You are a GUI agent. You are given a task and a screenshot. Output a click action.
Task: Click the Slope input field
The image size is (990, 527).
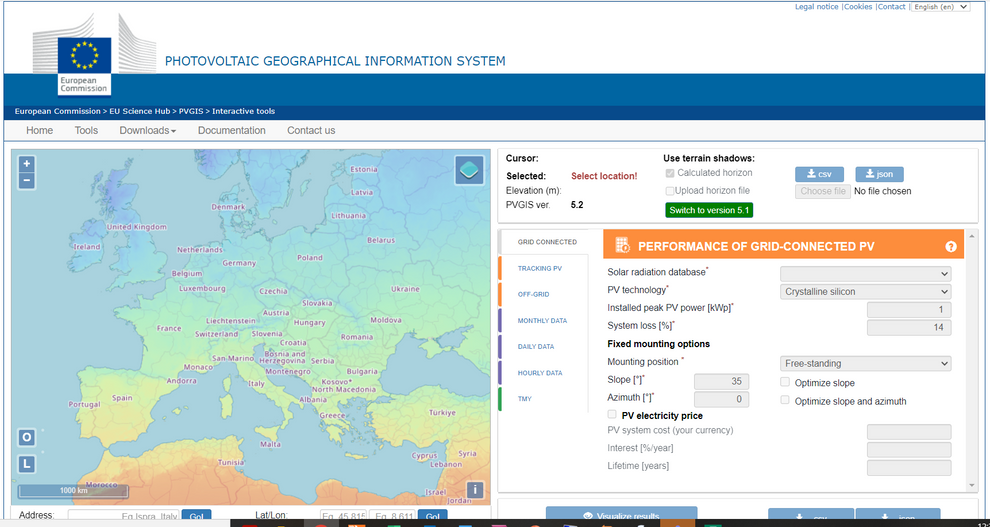tap(722, 381)
